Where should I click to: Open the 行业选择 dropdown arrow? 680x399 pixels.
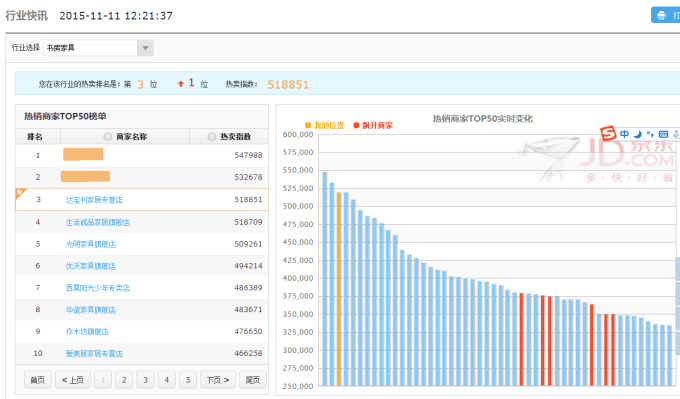[x=145, y=48]
